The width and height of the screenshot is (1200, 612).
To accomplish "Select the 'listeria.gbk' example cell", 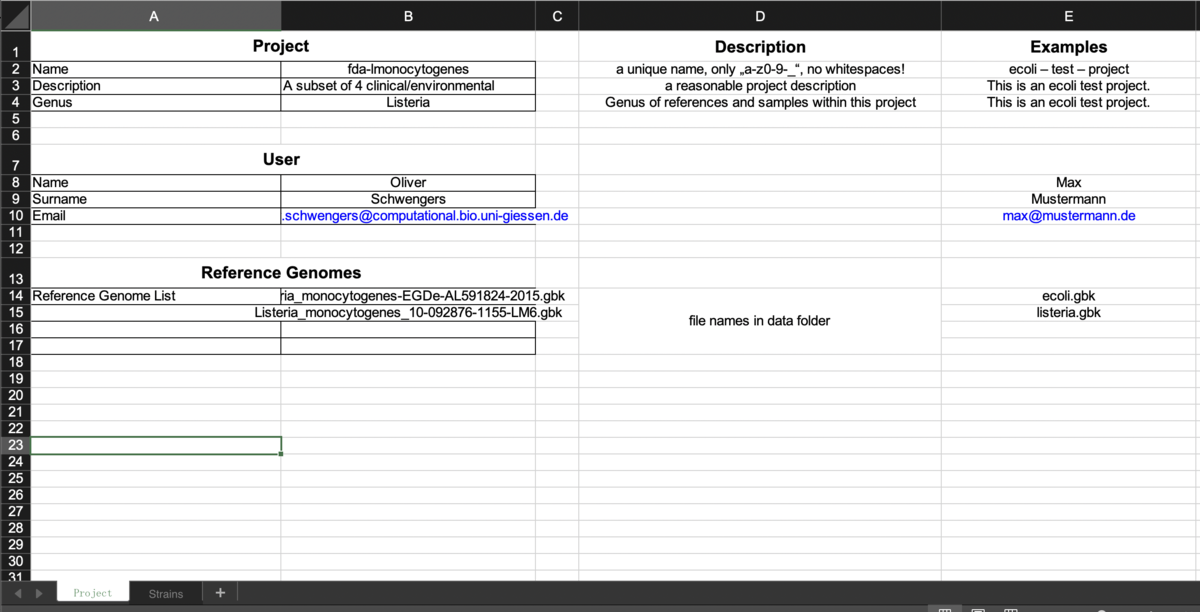I will pyautogui.click(x=1069, y=312).
